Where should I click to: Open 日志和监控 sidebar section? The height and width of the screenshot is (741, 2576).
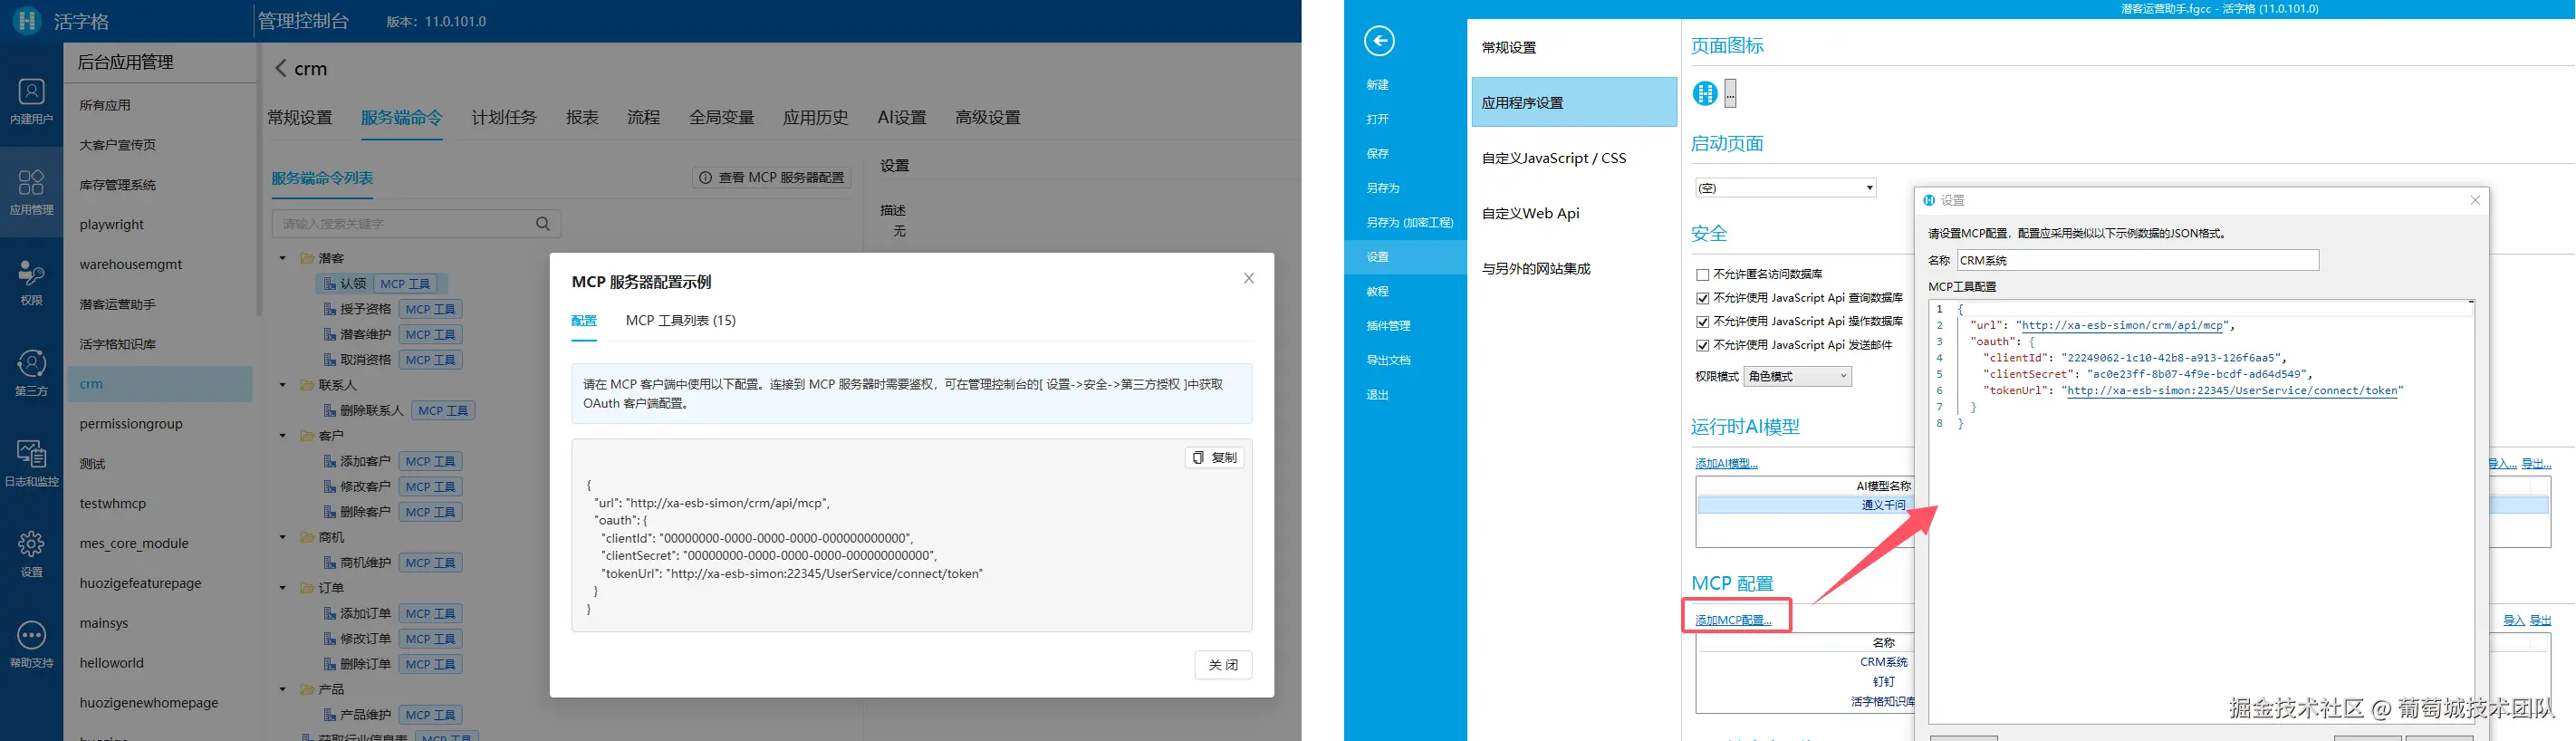[x=31, y=463]
